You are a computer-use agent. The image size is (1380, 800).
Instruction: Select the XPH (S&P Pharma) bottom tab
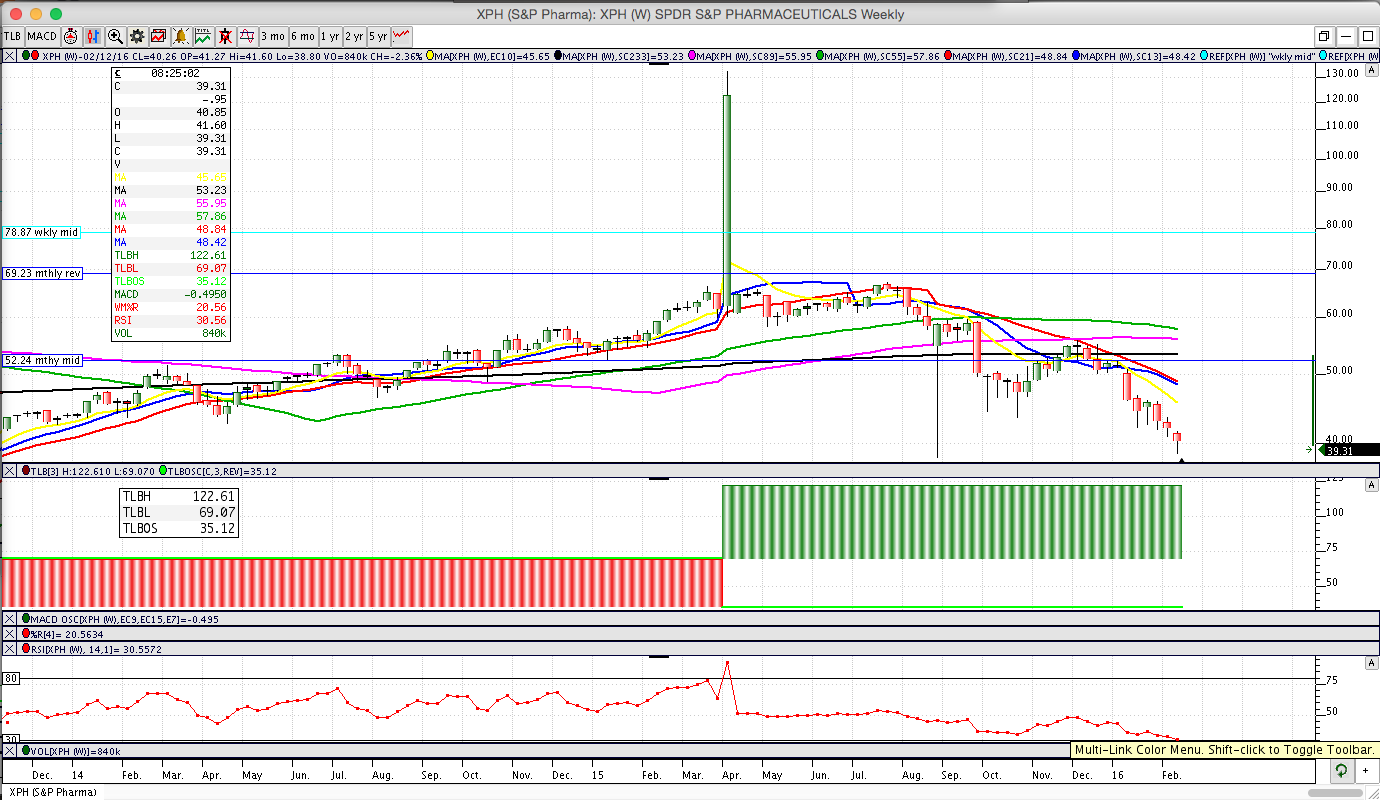(x=51, y=792)
